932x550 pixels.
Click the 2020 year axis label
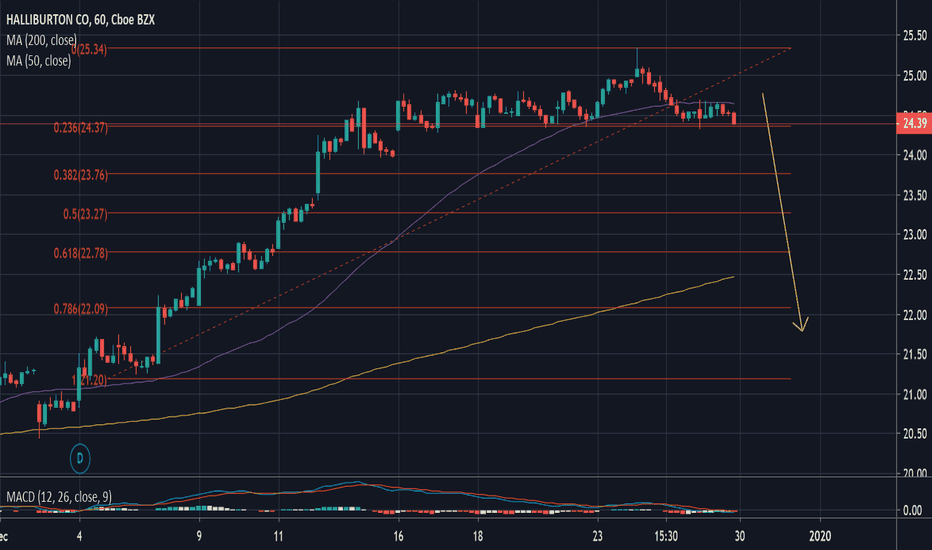[820, 536]
